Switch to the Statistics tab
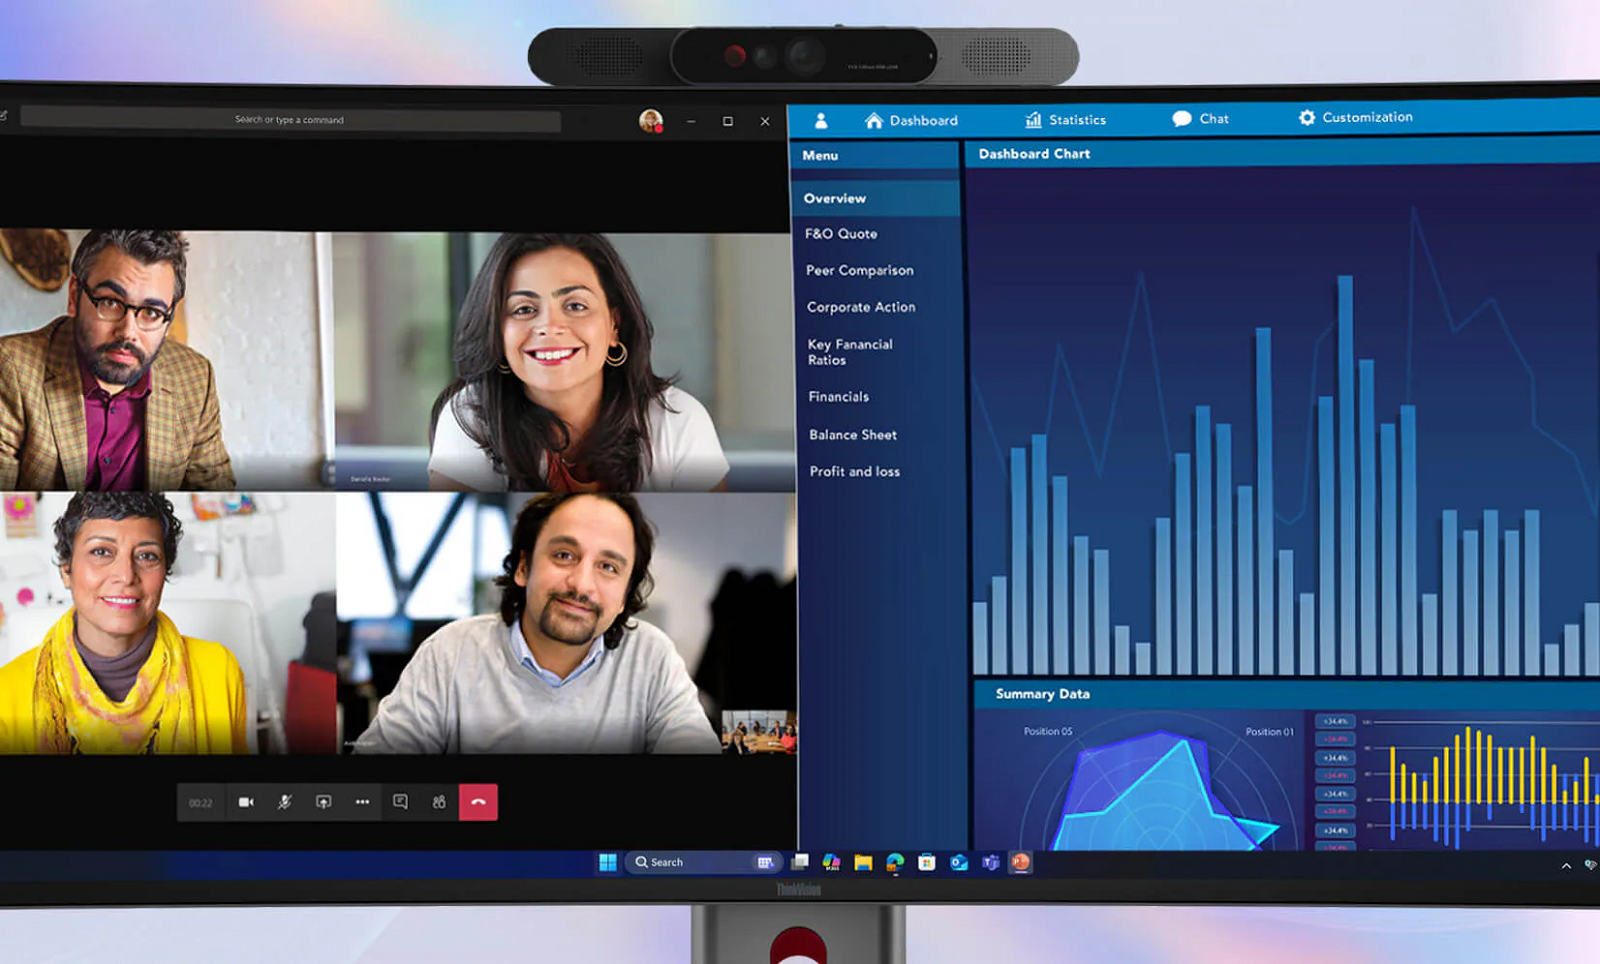Screen dimensions: 1600x964 pos(1066,120)
